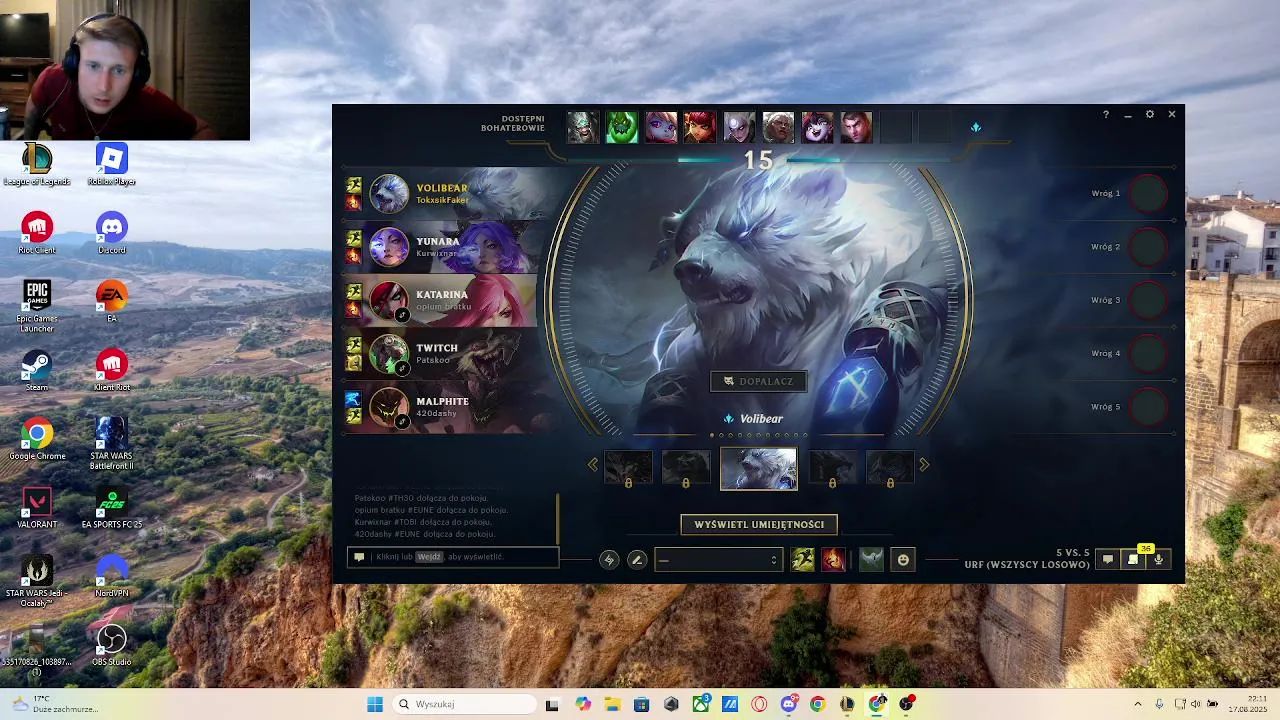Choose the purple-haired yordle portrait on the bench
Viewport: 1280px width, 720px height.
point(660,127)
